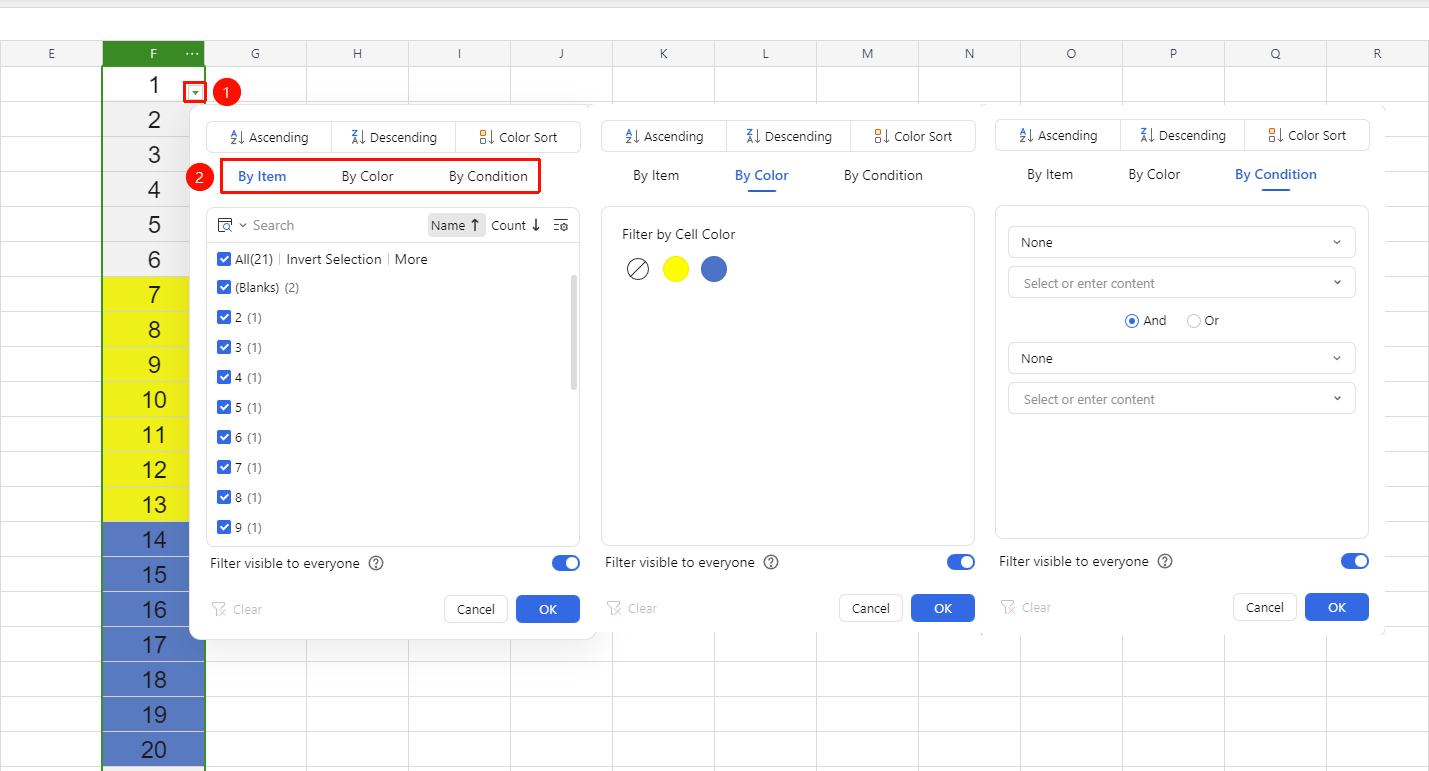The image size is (1429, 771).
Task: Click the help icon in the Filter by Cell Color panel
Action: coord(771,562)
